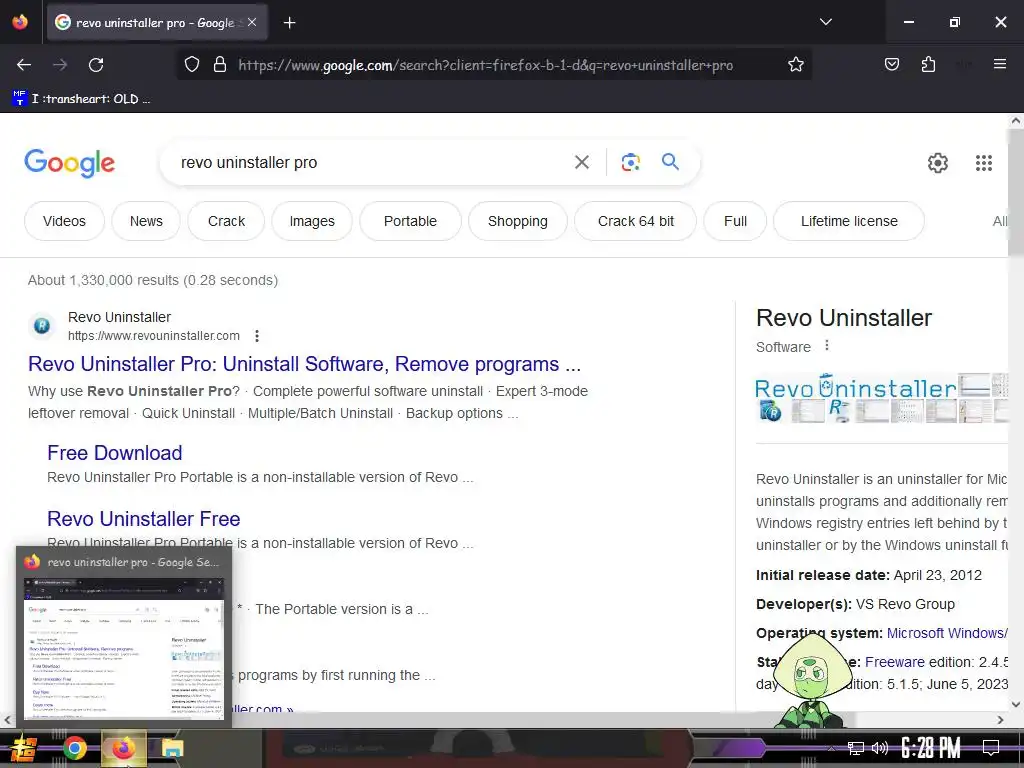This screenshot has height=768, width=1024.
Task: Open the tracking protection shield
Action: click(191, 65)
